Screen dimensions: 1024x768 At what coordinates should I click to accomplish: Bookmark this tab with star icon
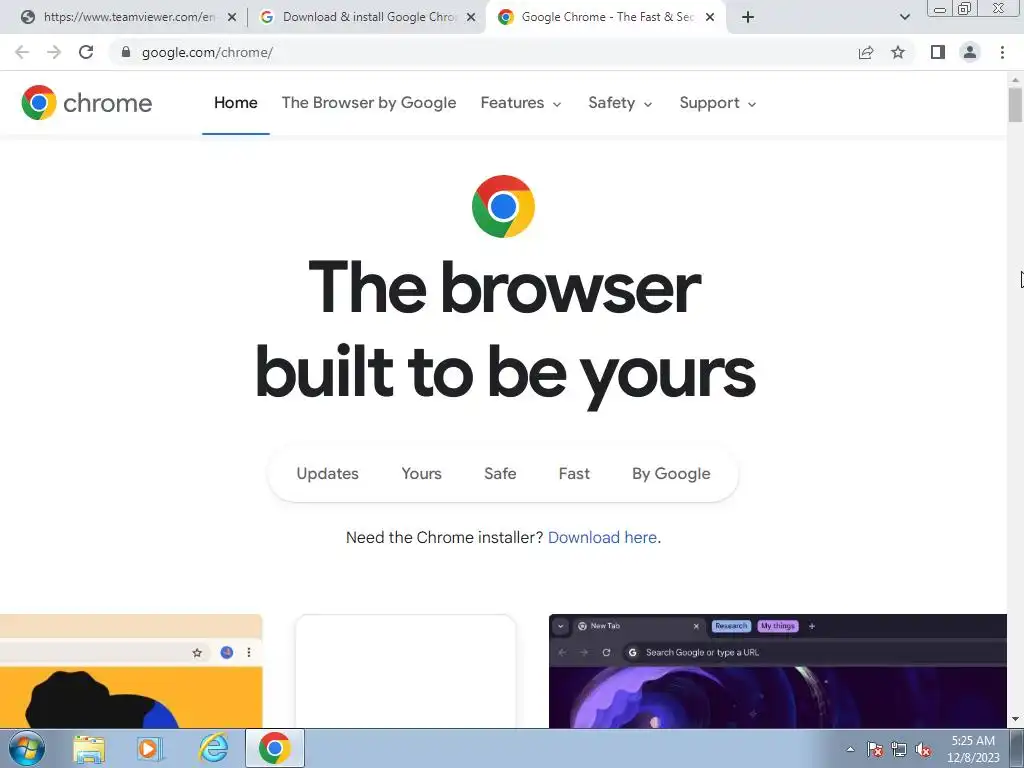click(898, 52)
